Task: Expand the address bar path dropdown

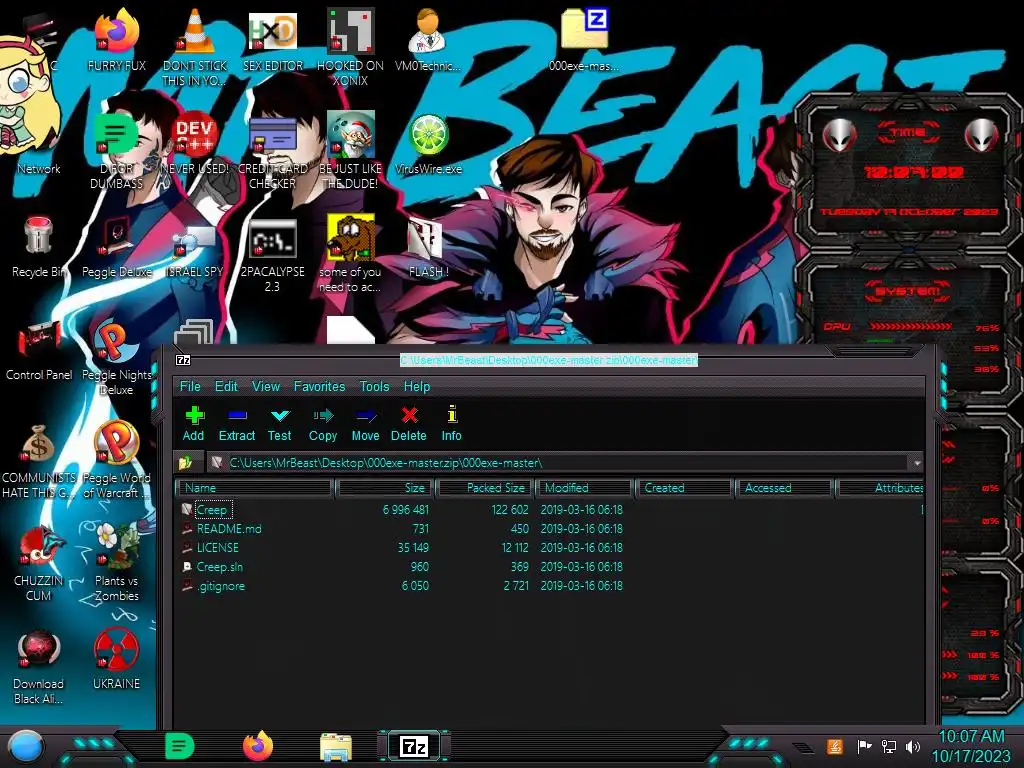Action: tap(917, 462)
